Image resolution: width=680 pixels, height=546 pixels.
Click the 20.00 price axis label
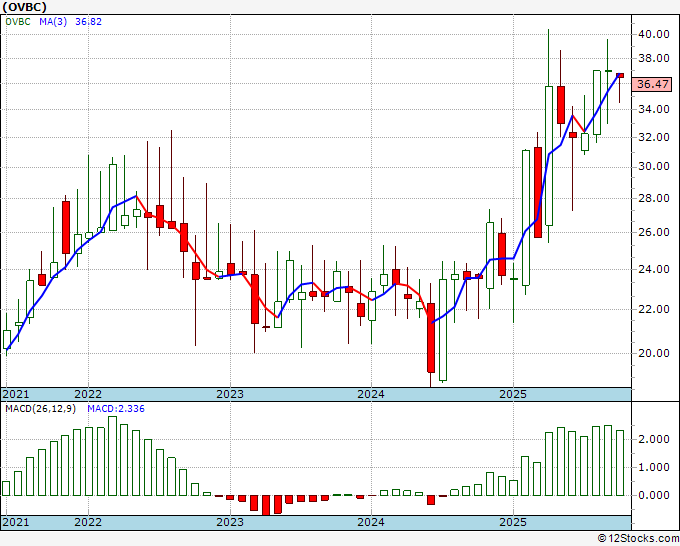tap(654, 353)
